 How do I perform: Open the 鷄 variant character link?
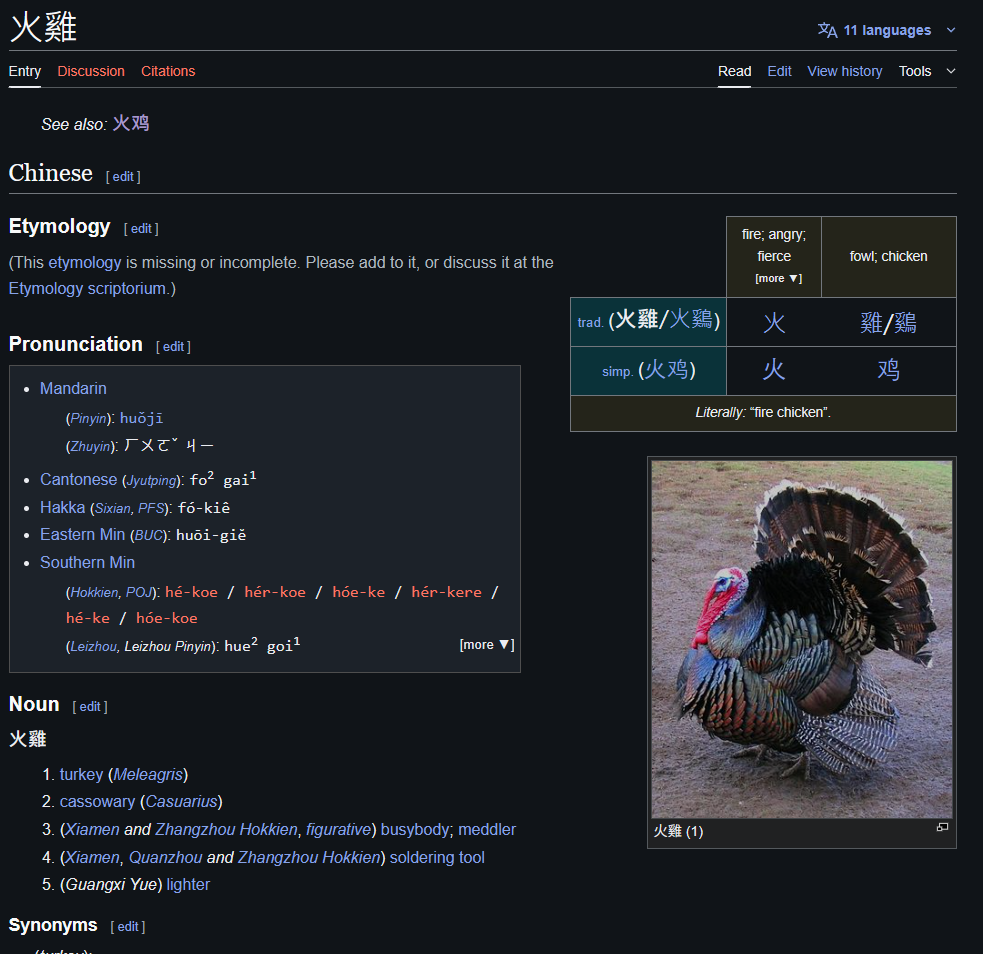905,323
